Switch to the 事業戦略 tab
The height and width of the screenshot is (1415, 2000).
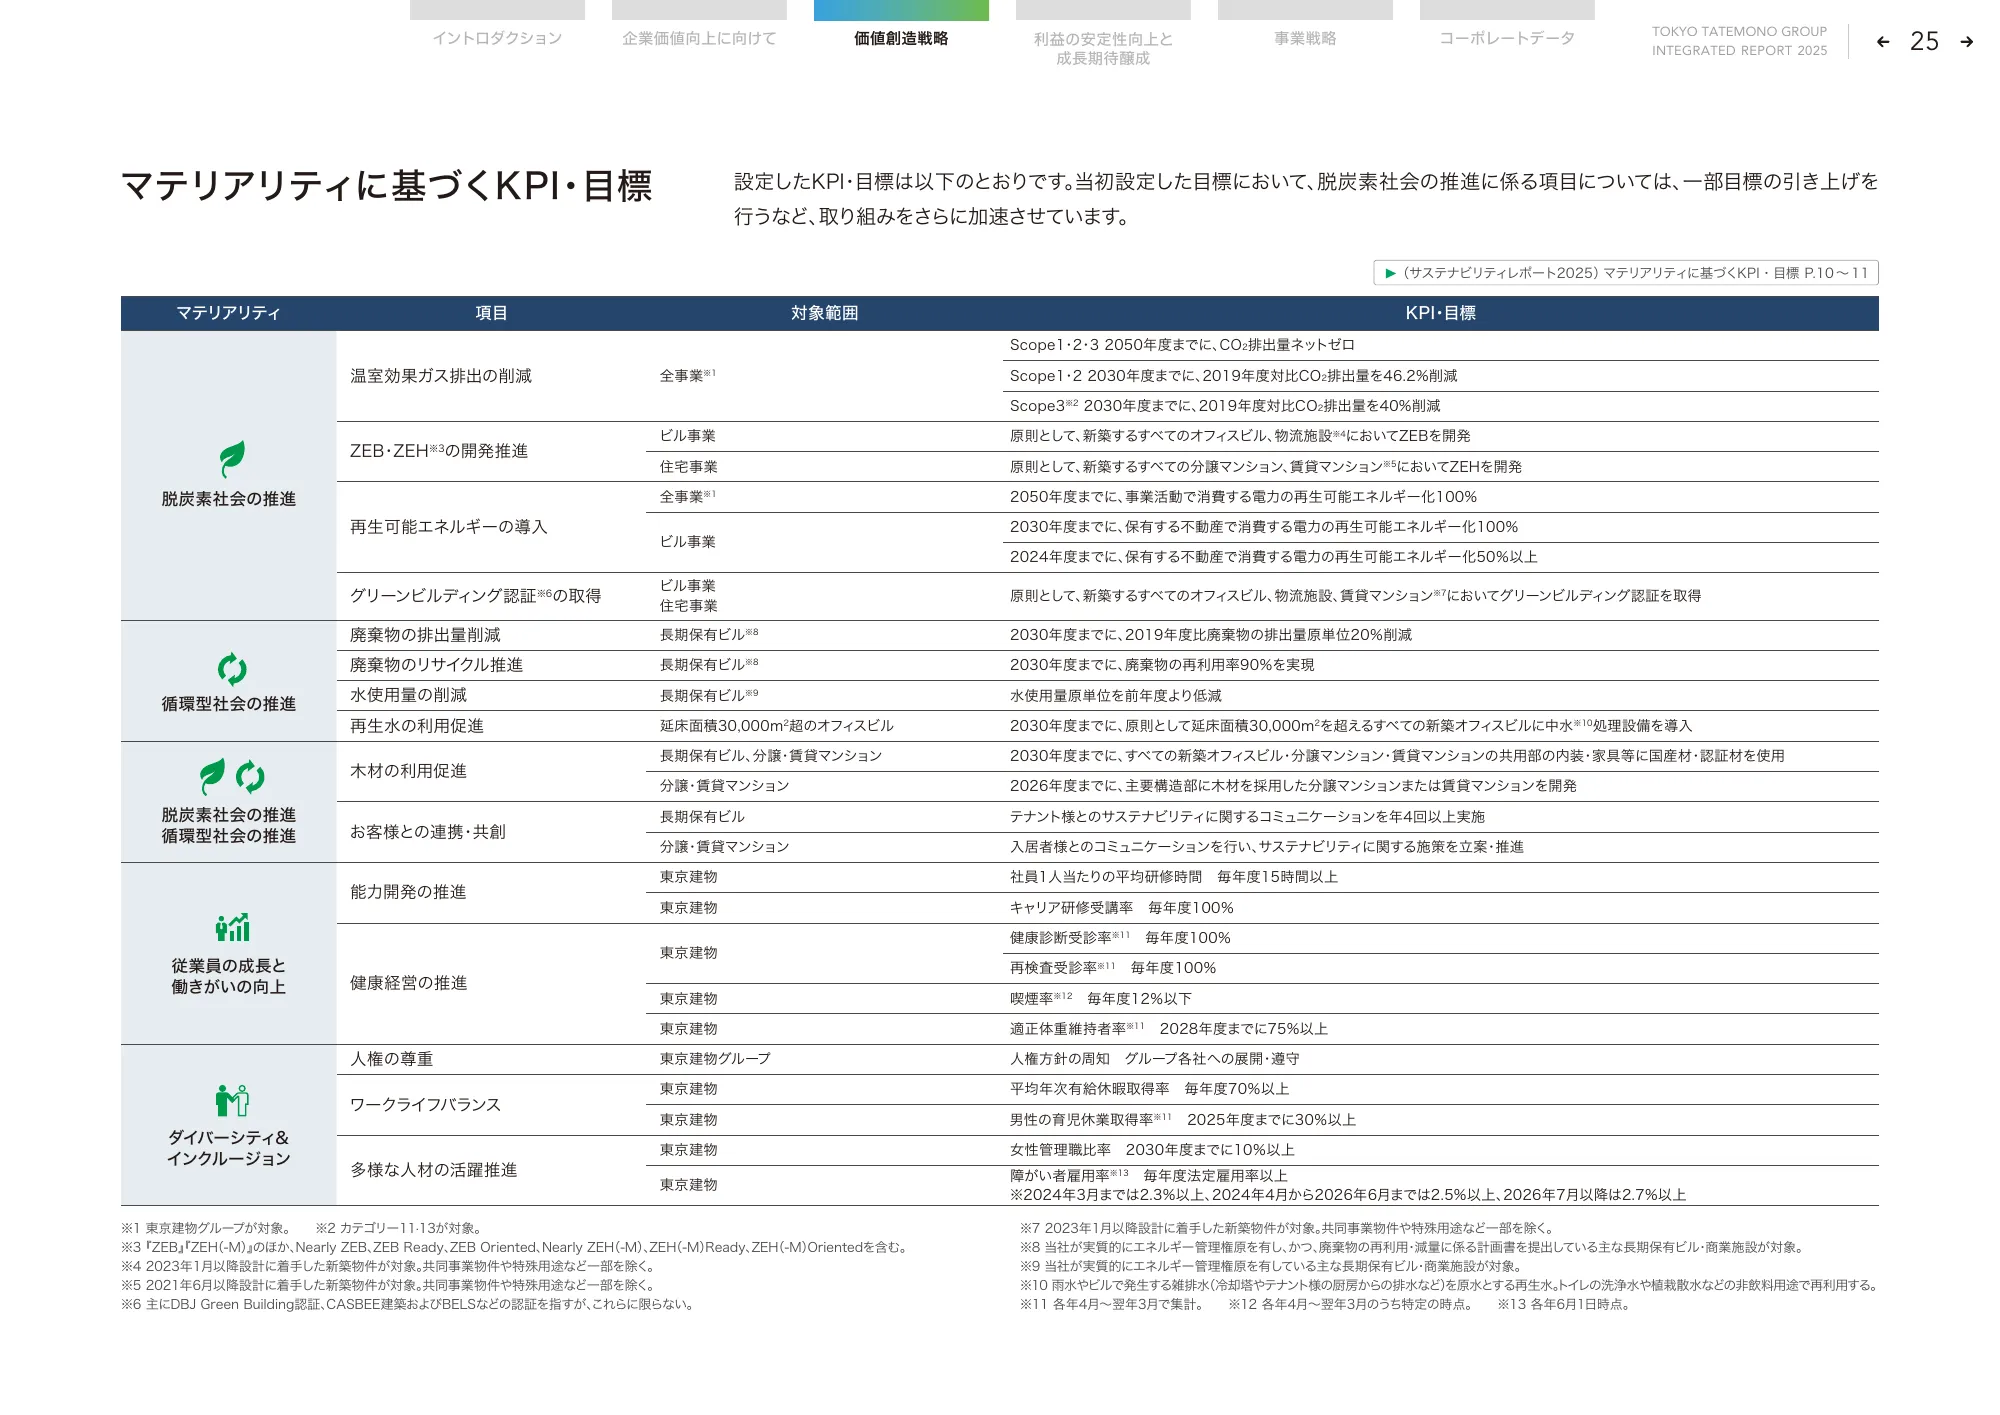point(1305,38)
